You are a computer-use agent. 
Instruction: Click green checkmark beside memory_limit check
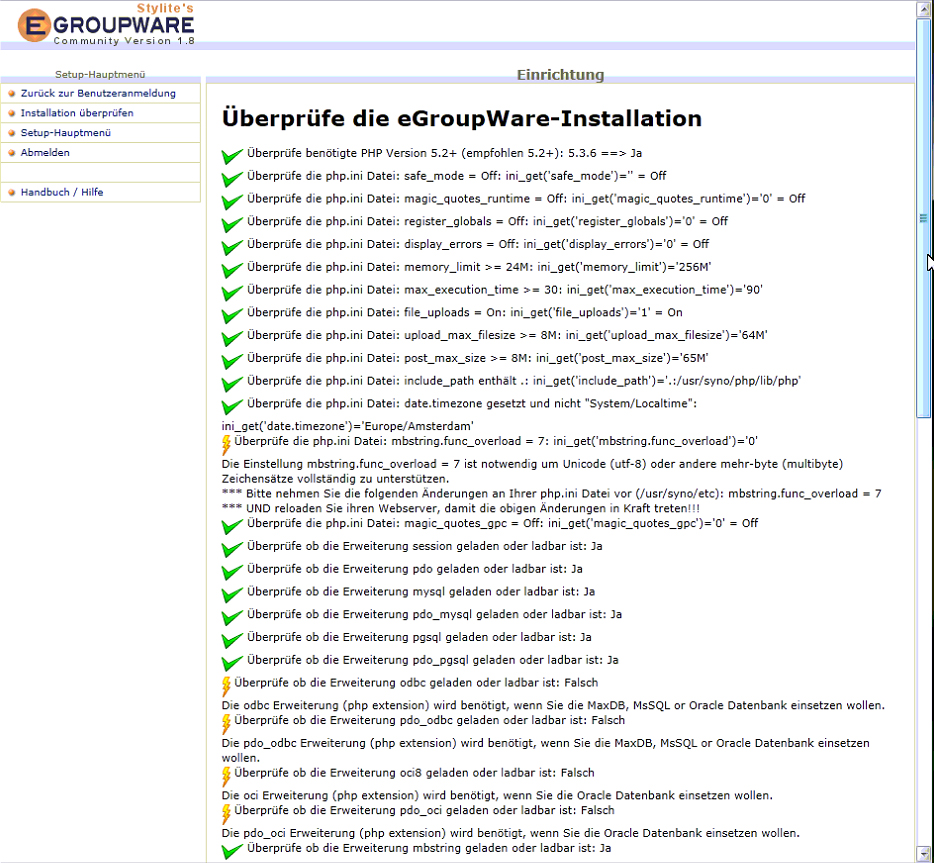tap(232, 269)
